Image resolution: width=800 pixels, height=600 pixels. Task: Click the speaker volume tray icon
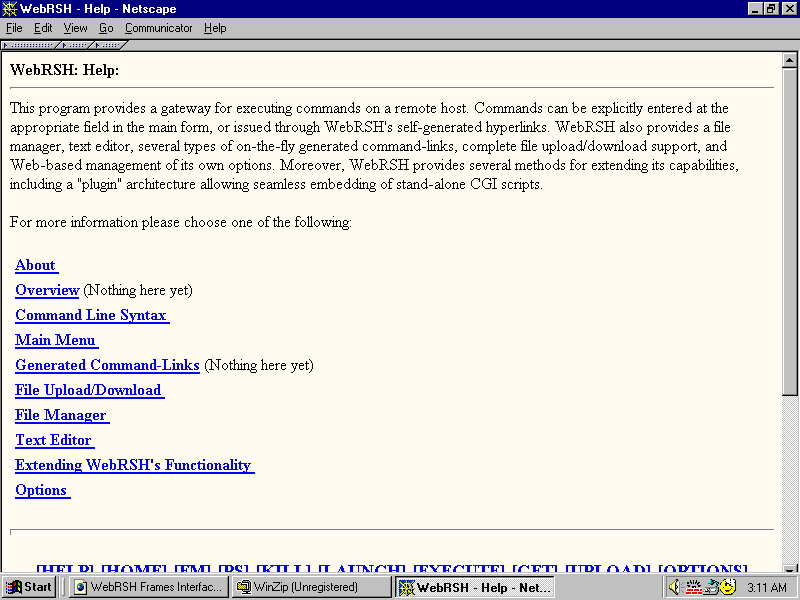[674, 587]
